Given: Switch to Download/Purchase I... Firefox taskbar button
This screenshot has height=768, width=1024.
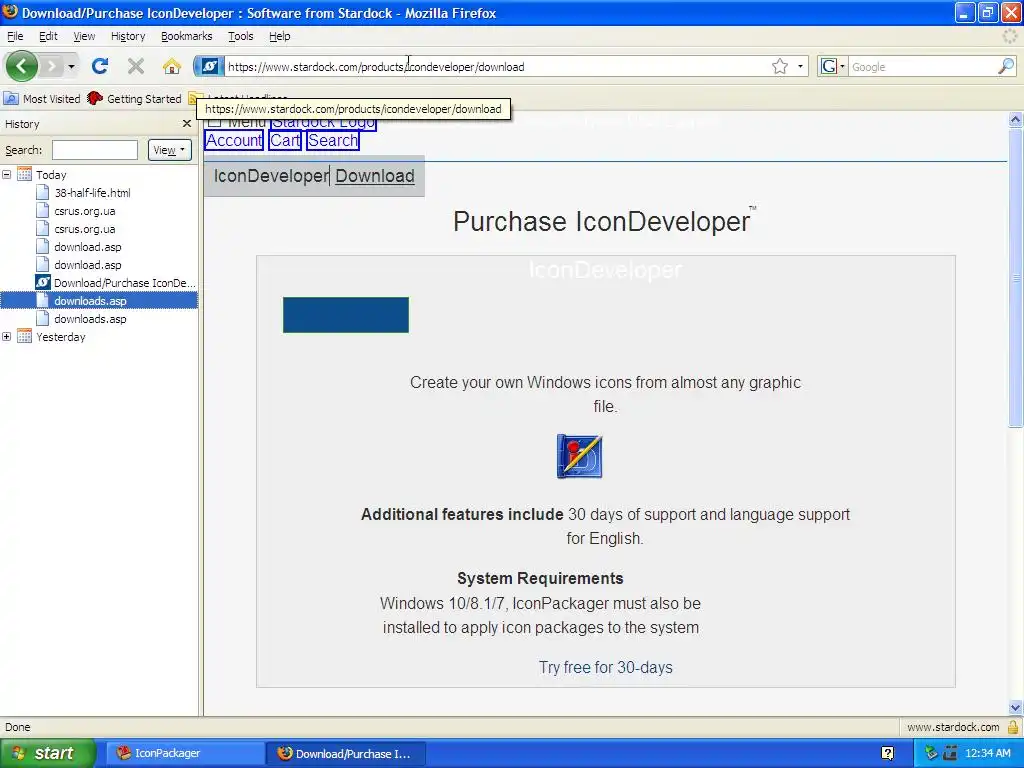Looking at the screenshot, I should click(346, 753).
